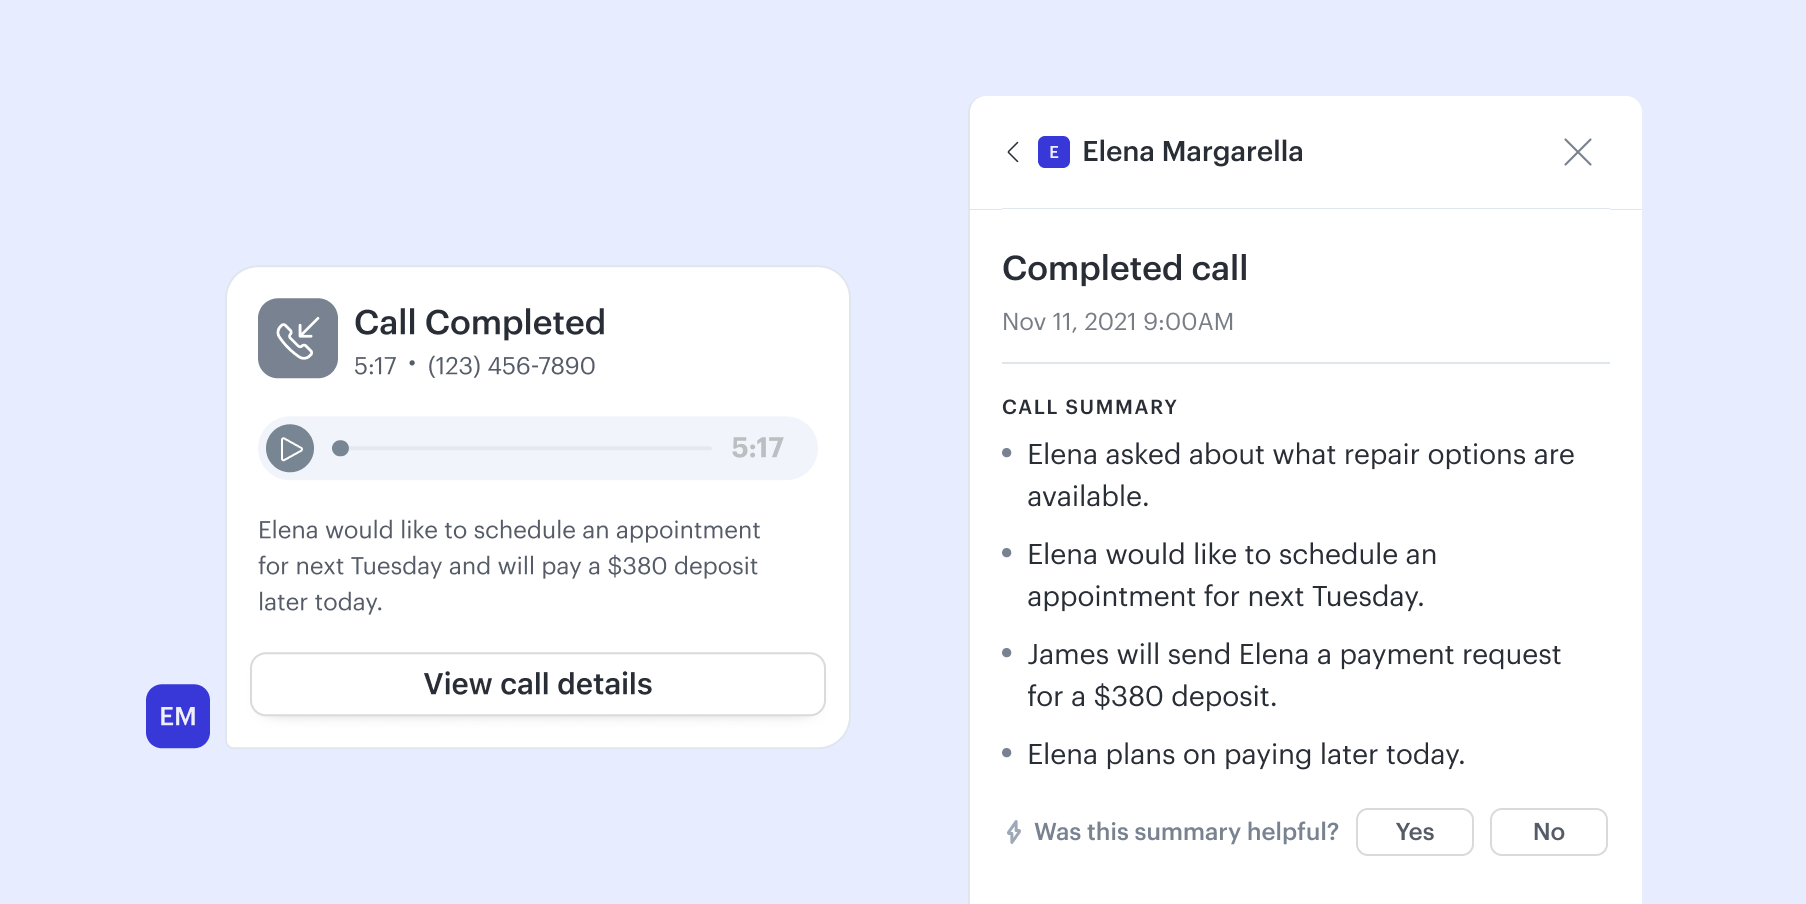Image resolution: width=1806 pixels, height=904 pixels.
Task: Close the call details panel
Action: point(1577,152)
